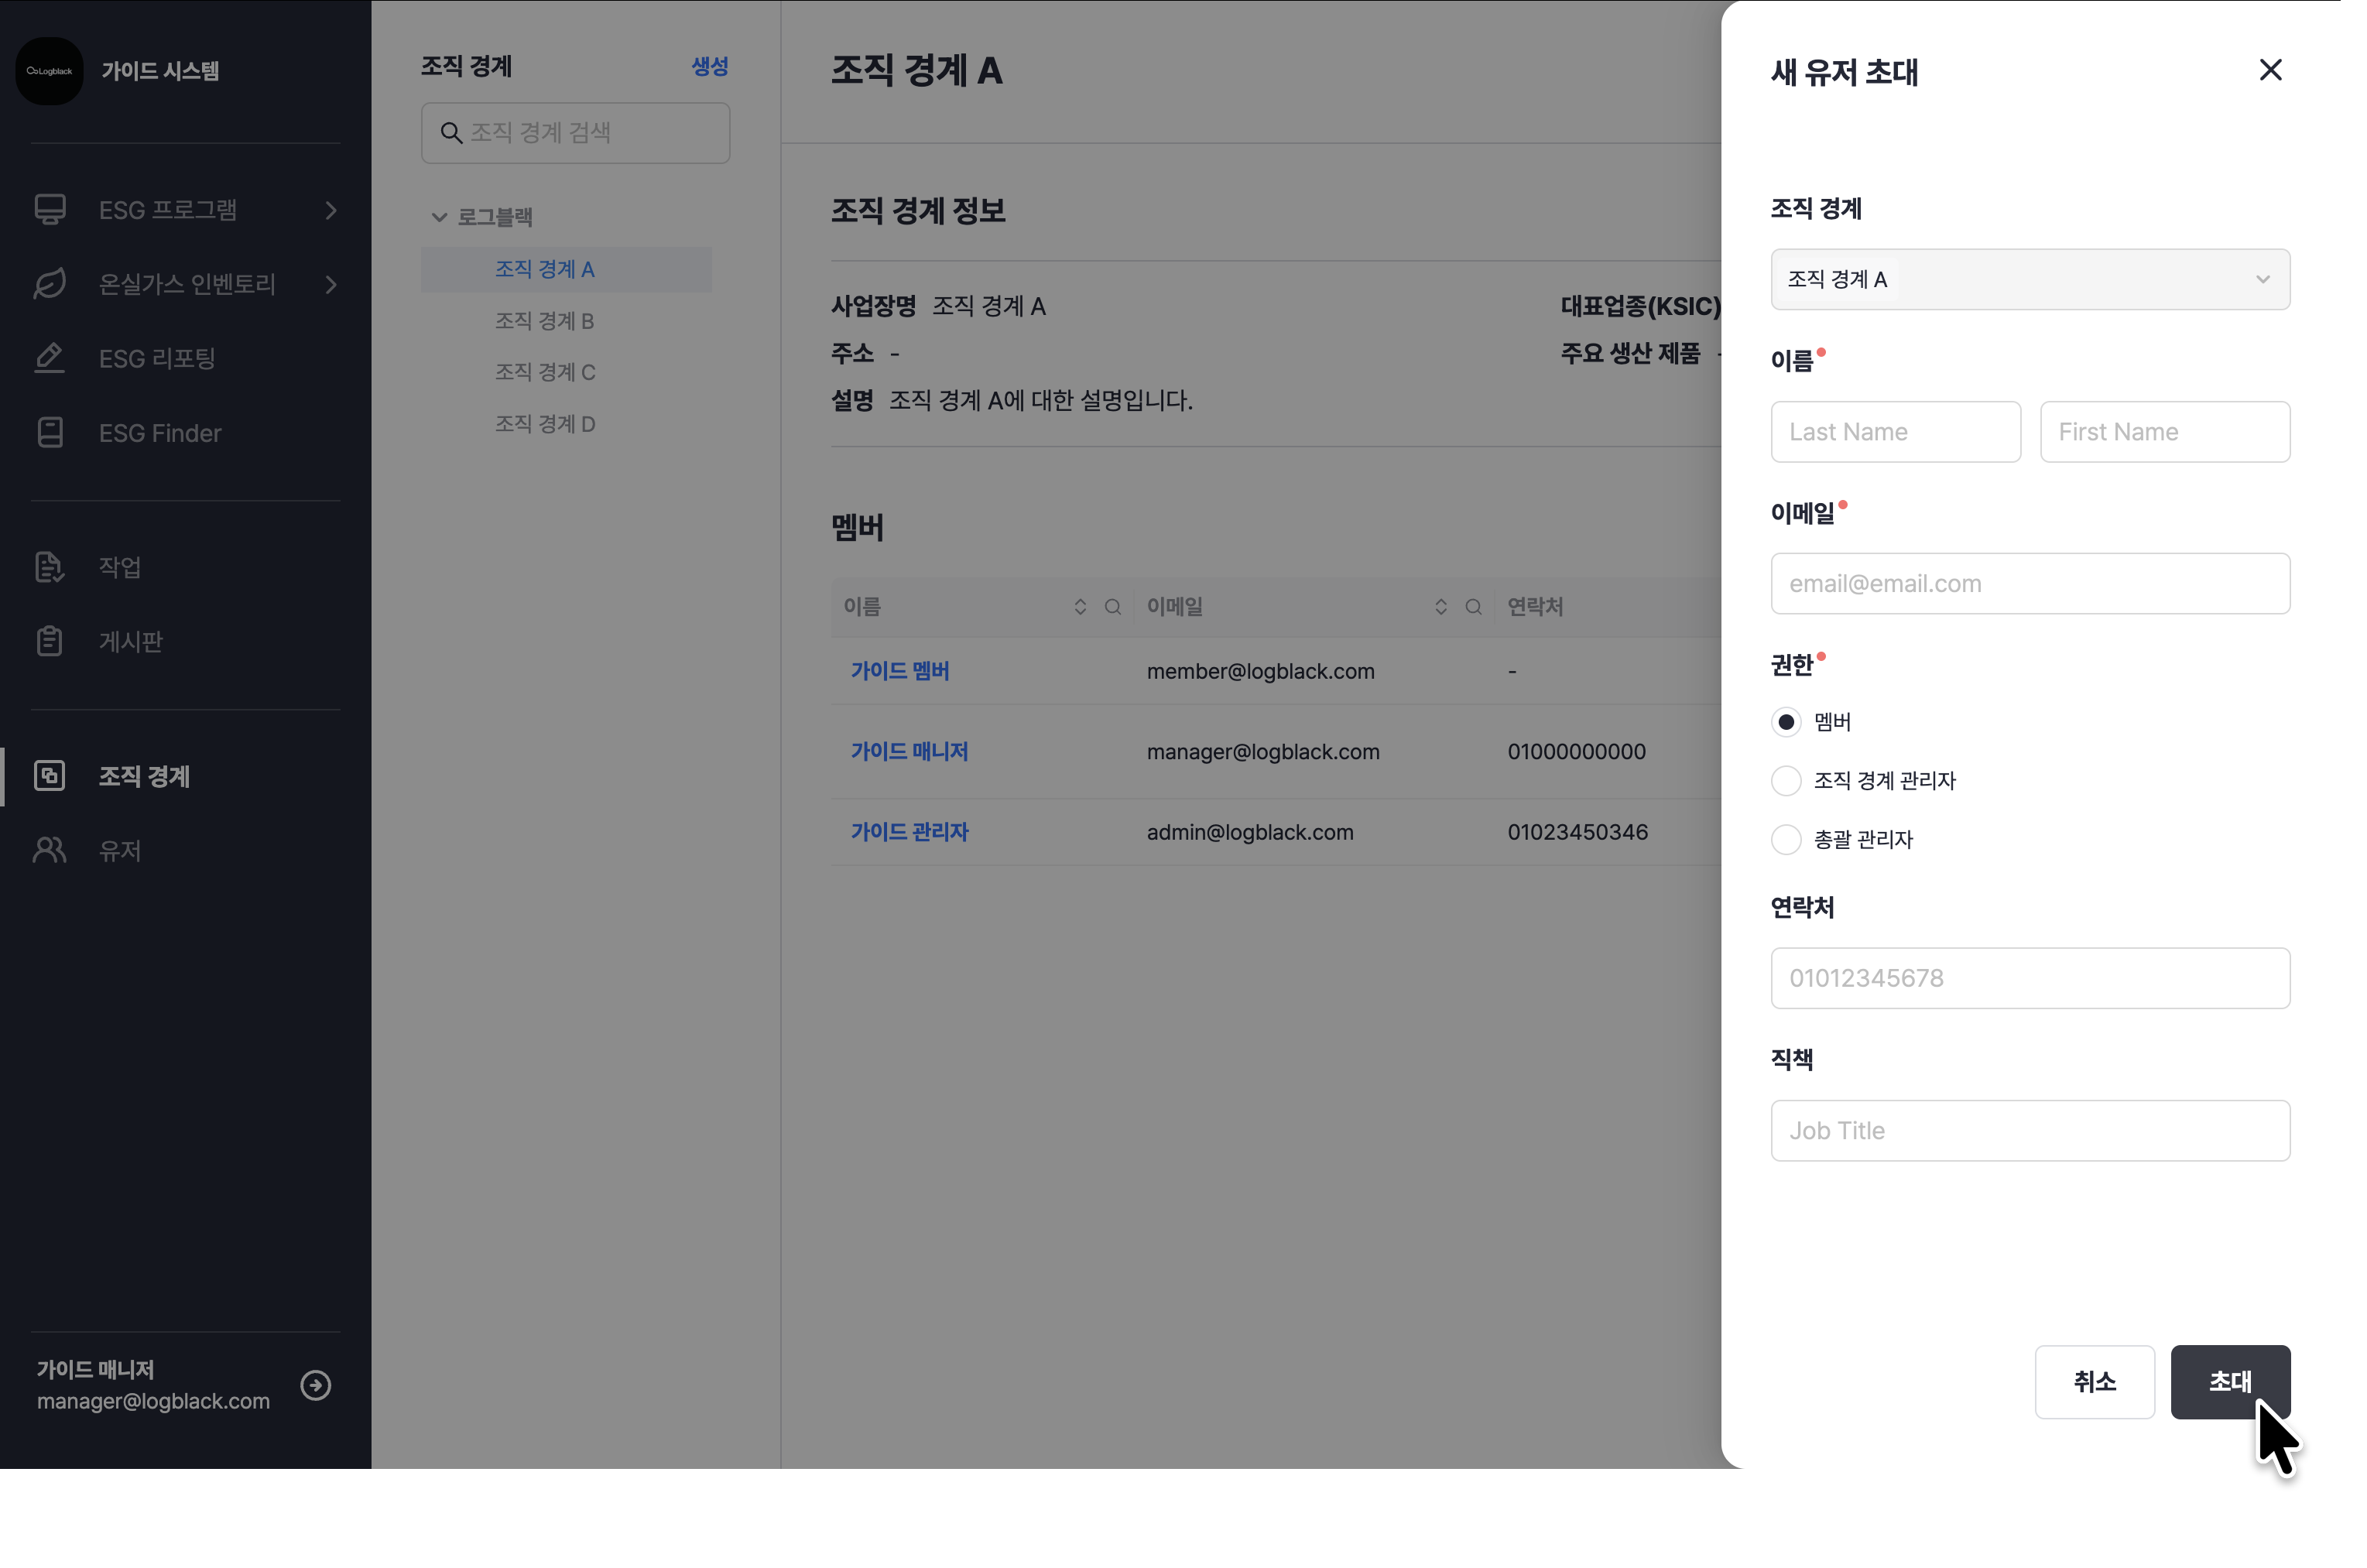Close the 새 유저 초대 panel with the X icon

click(x=2270, y=70)
